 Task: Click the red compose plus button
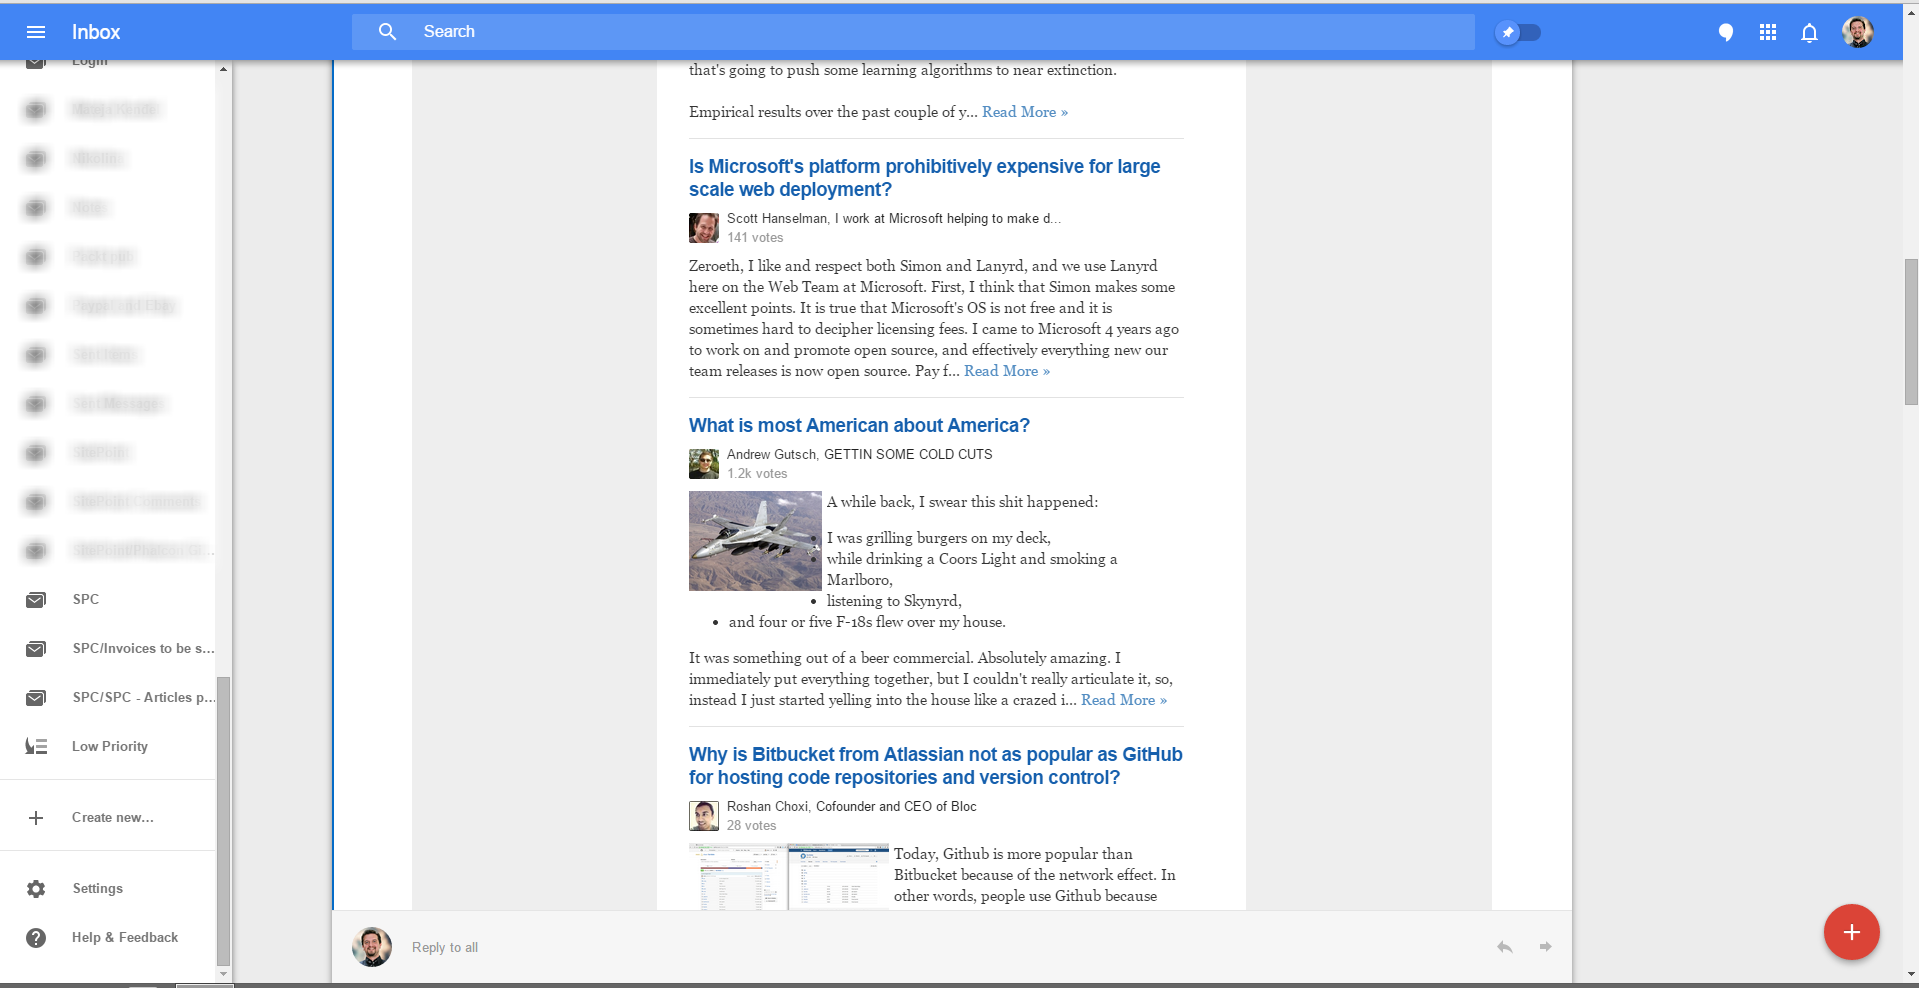point(1851,932)
